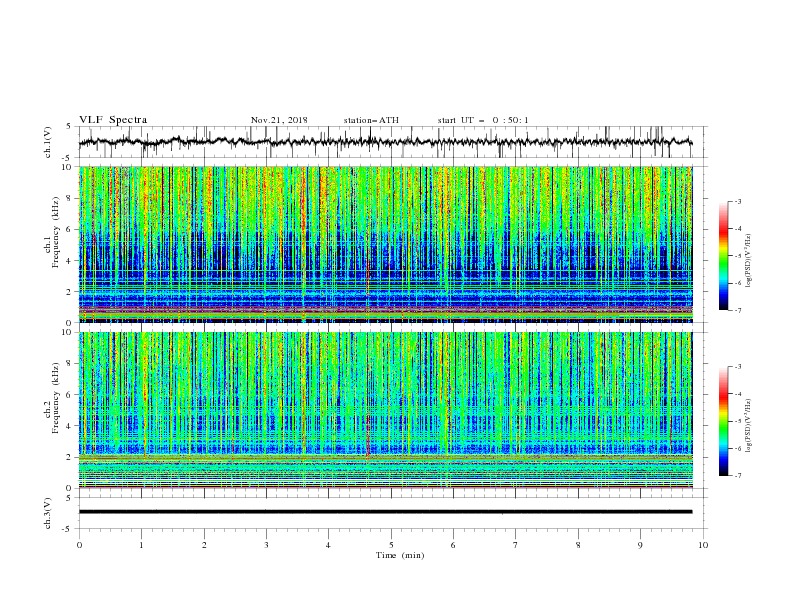Click inside the ch.2 spectrogram panel
This screenshot has width=792, height=612.
coord(386,410)
